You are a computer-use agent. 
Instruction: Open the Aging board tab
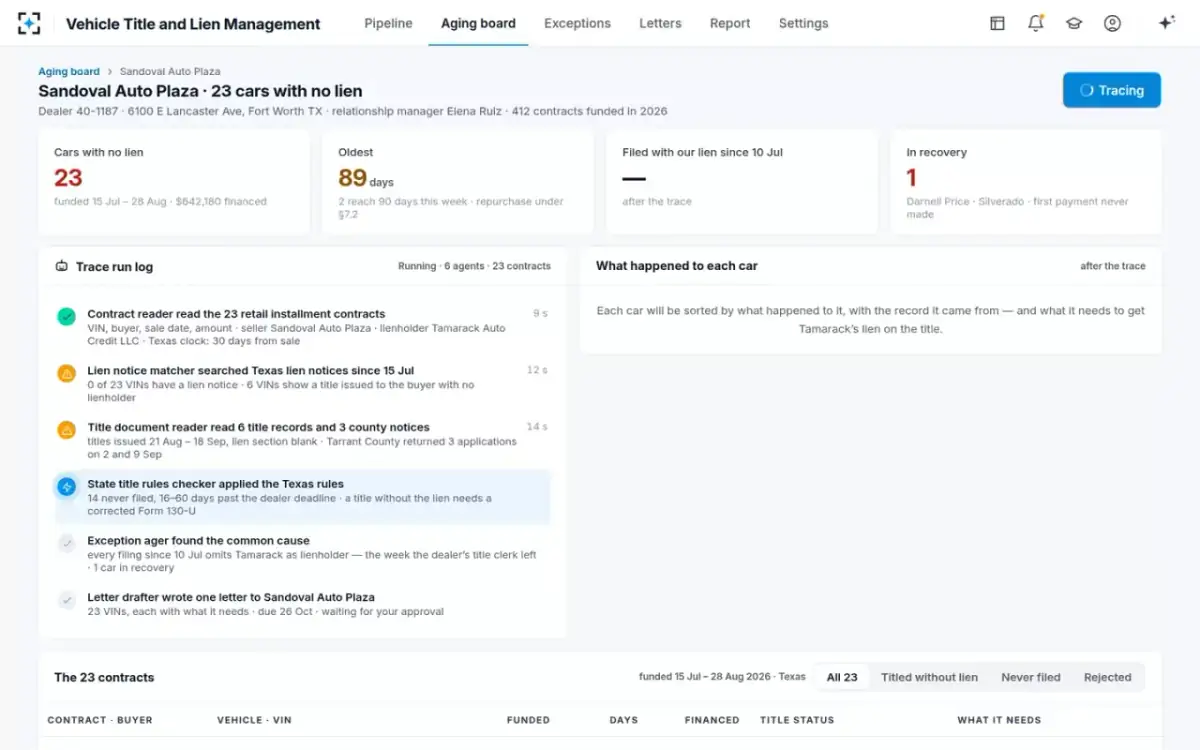tap(478, 23)
